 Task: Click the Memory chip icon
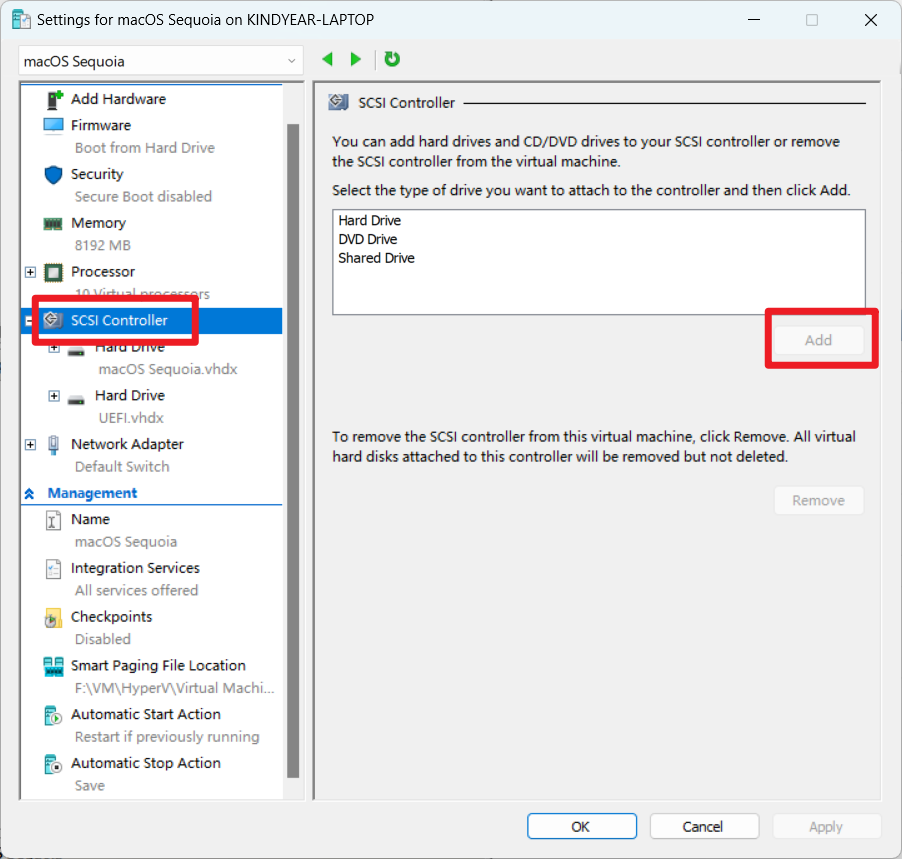(53, 223)
